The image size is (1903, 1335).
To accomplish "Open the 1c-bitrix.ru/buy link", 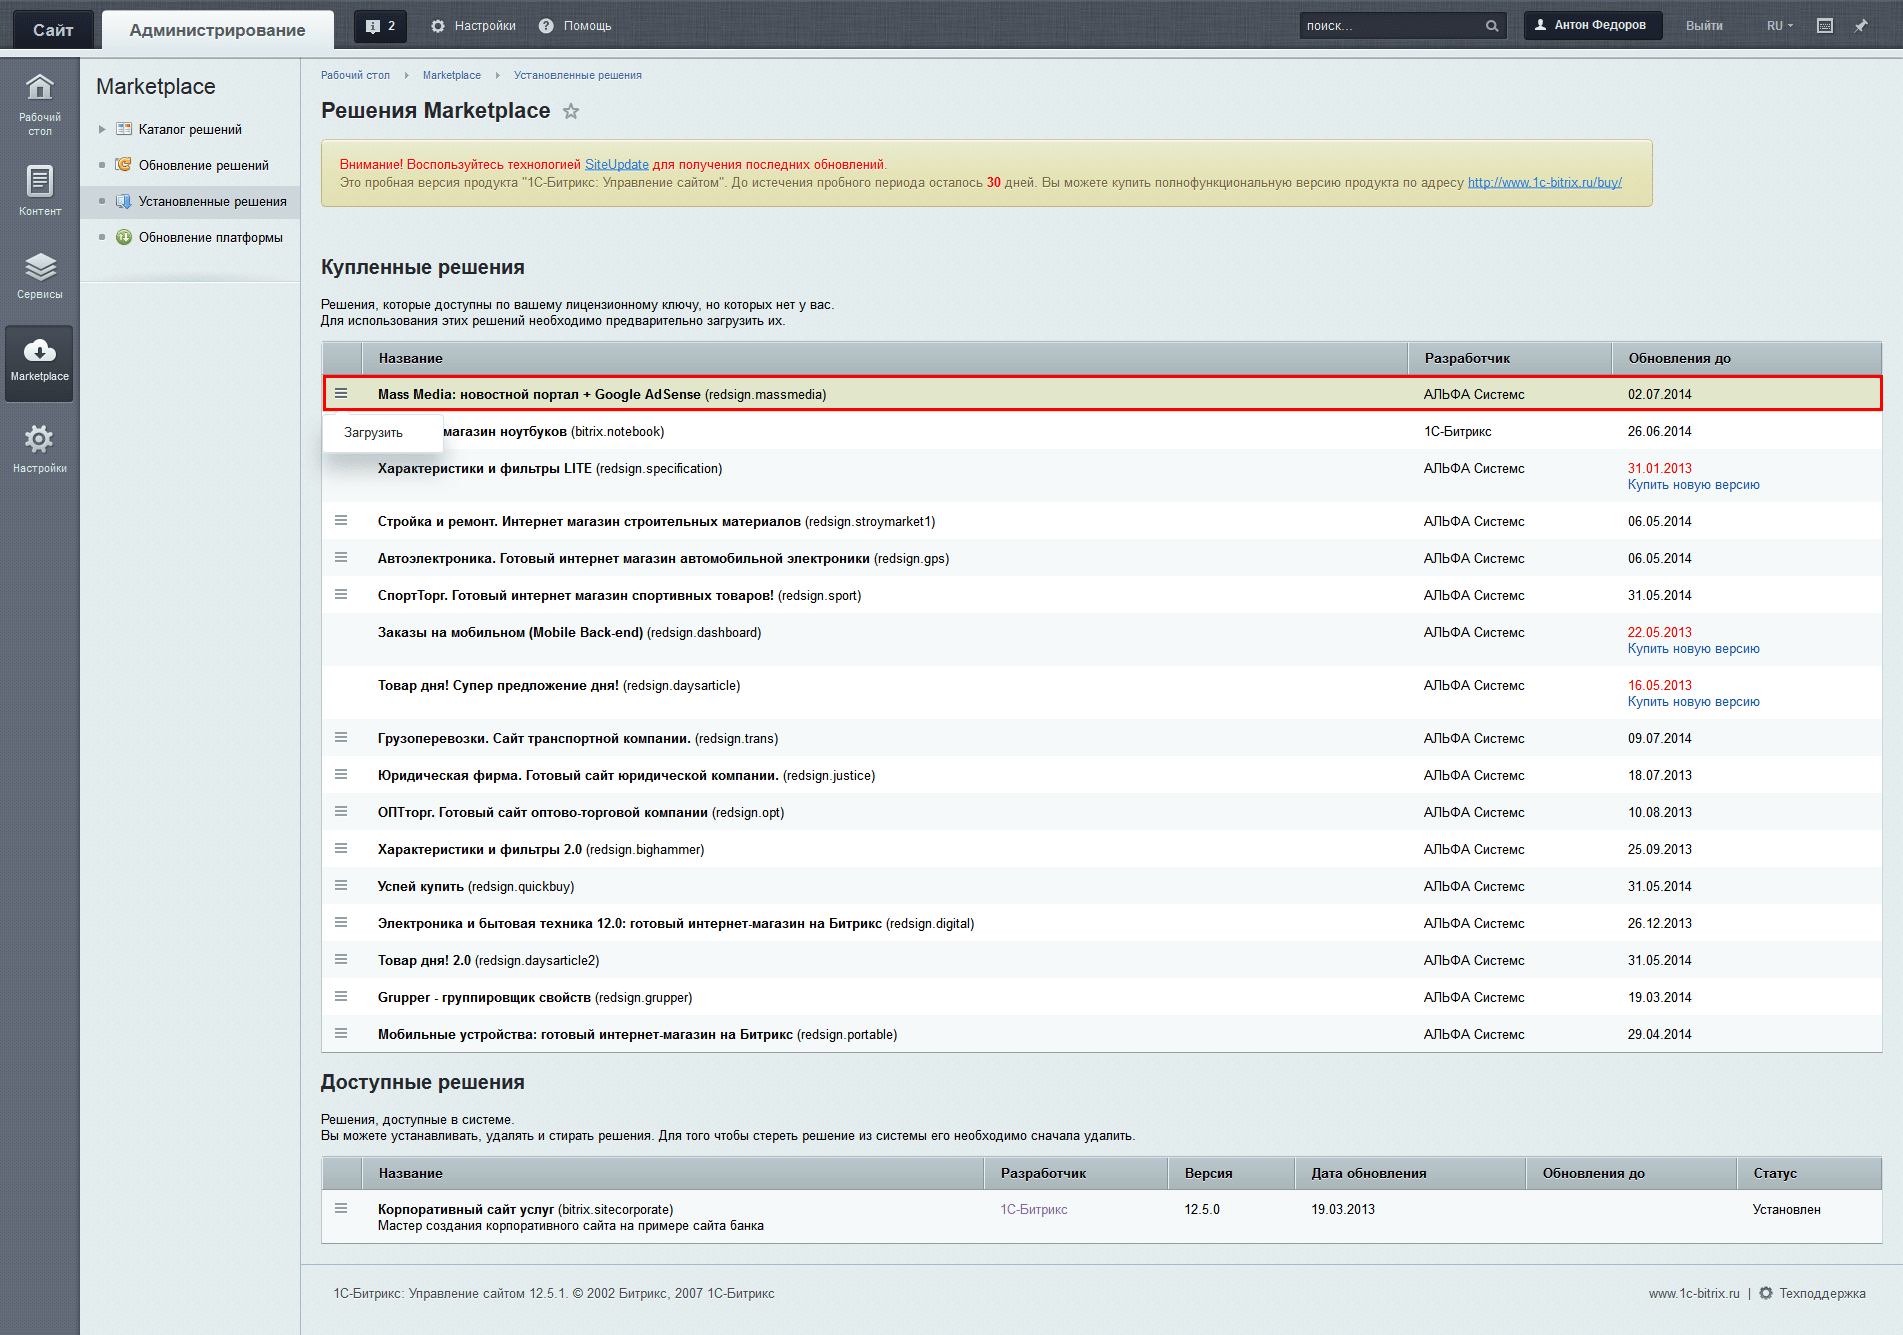I will tap(1545, 183).
